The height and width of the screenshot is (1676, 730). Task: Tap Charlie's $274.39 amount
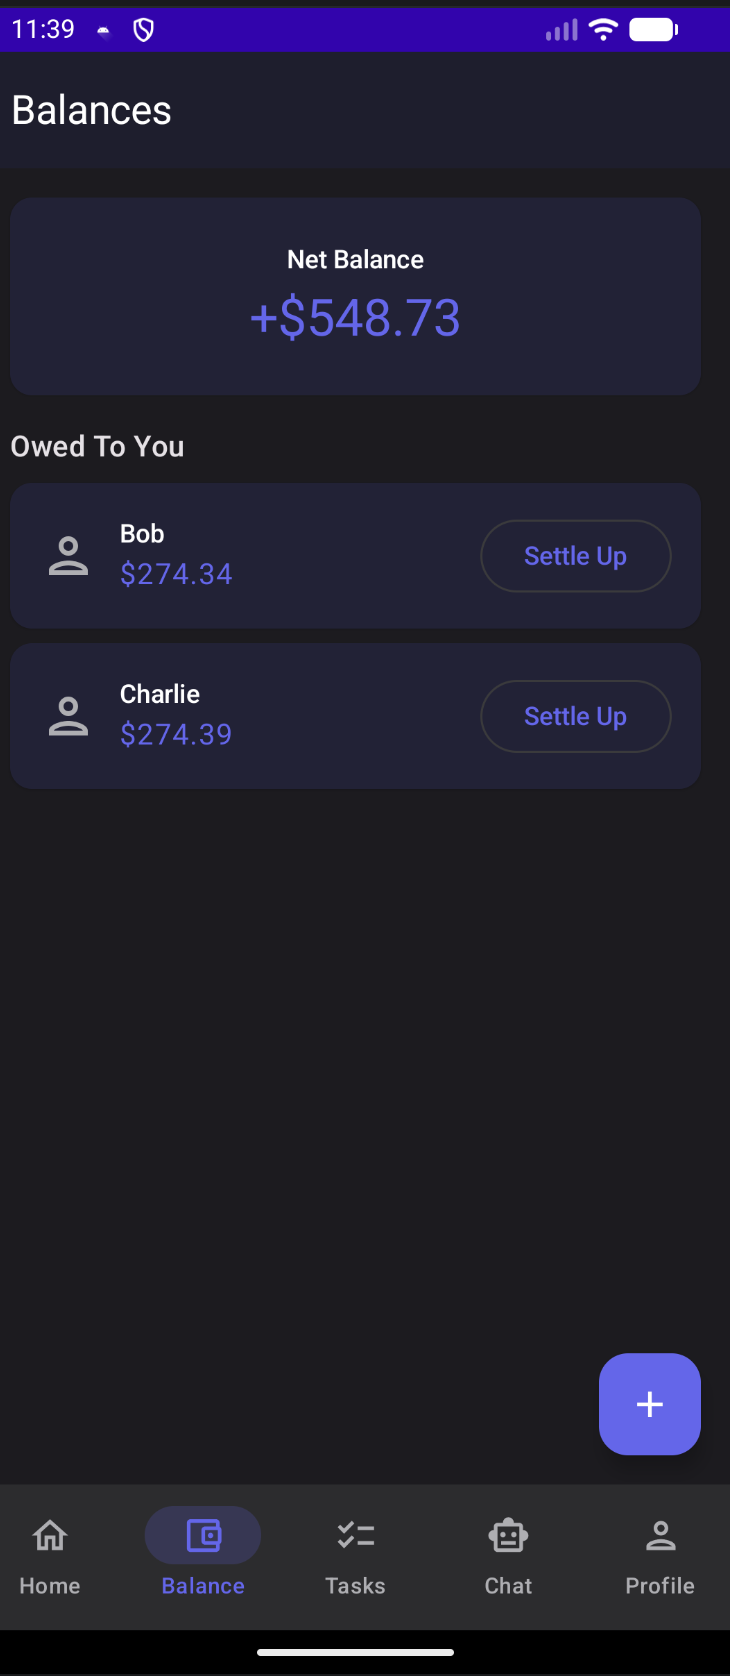click(176, 734)
